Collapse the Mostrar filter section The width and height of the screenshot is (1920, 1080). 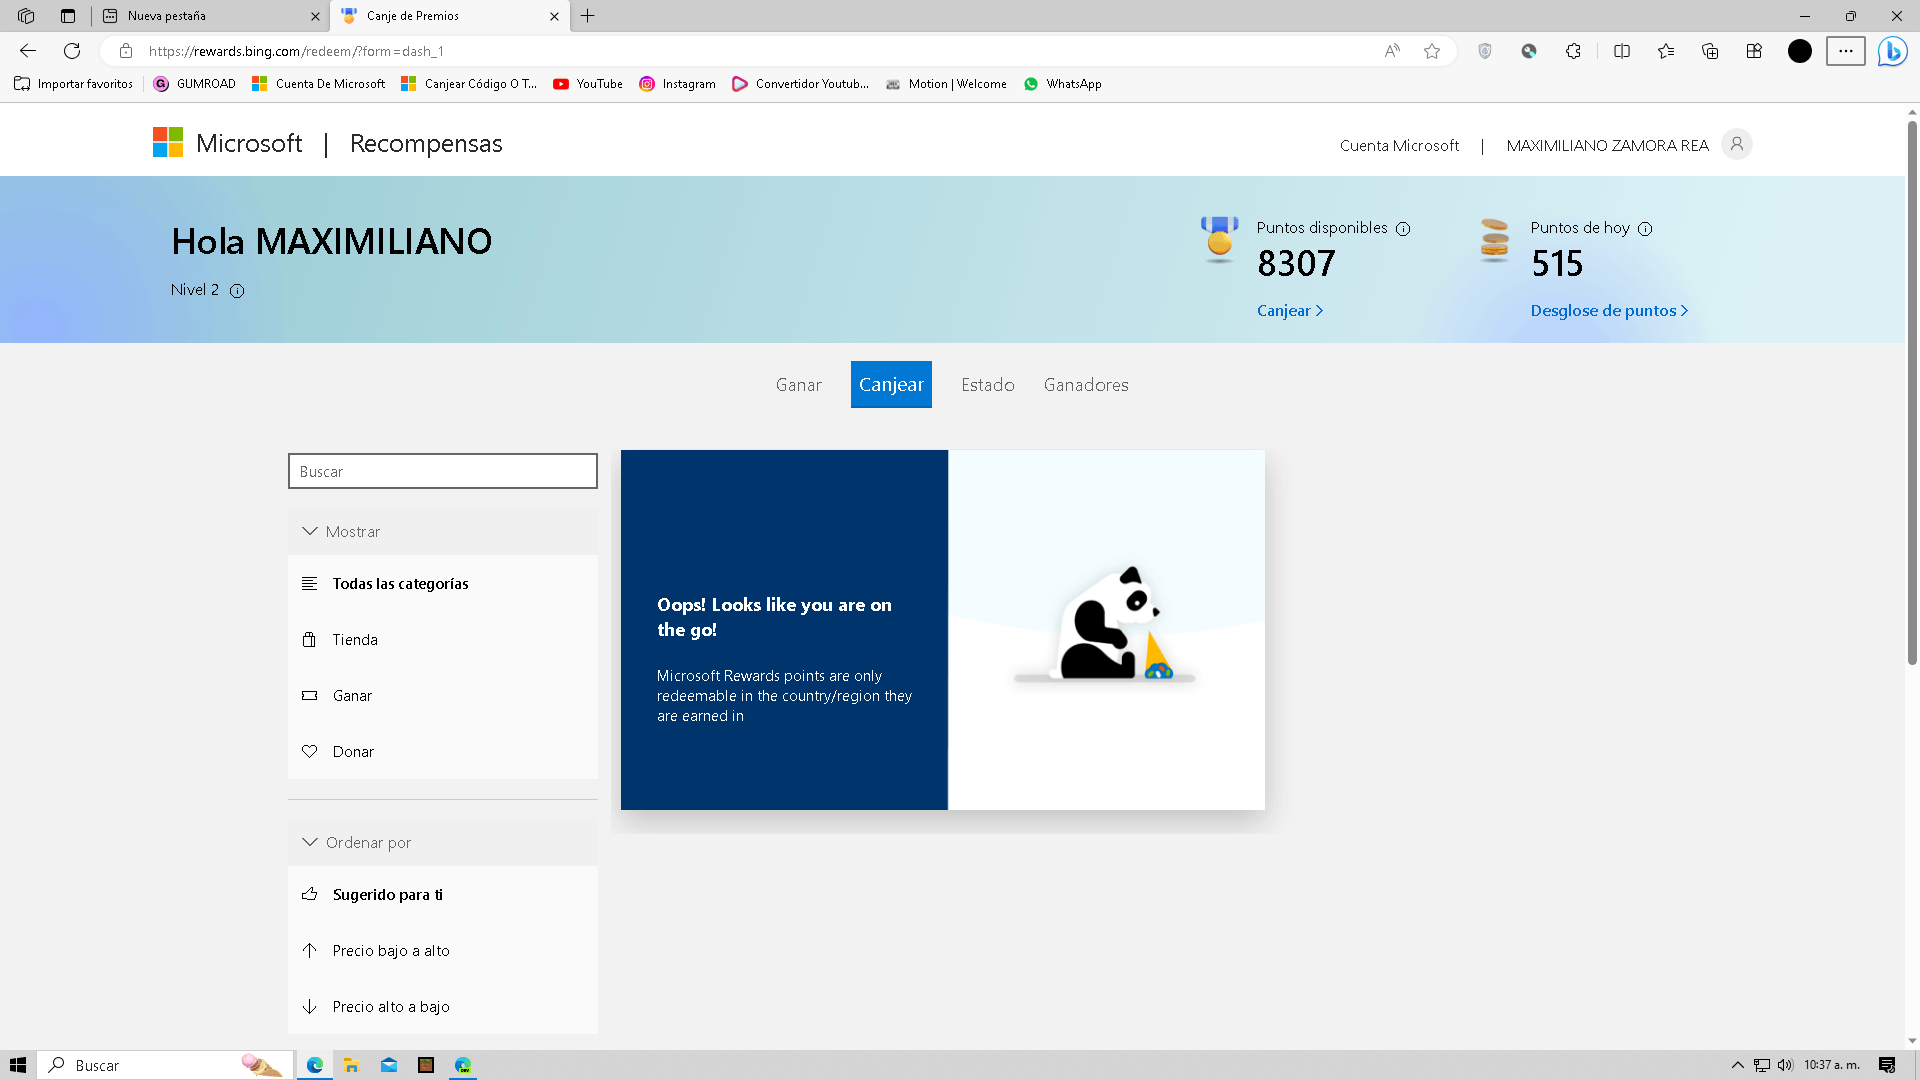point(443,532)
